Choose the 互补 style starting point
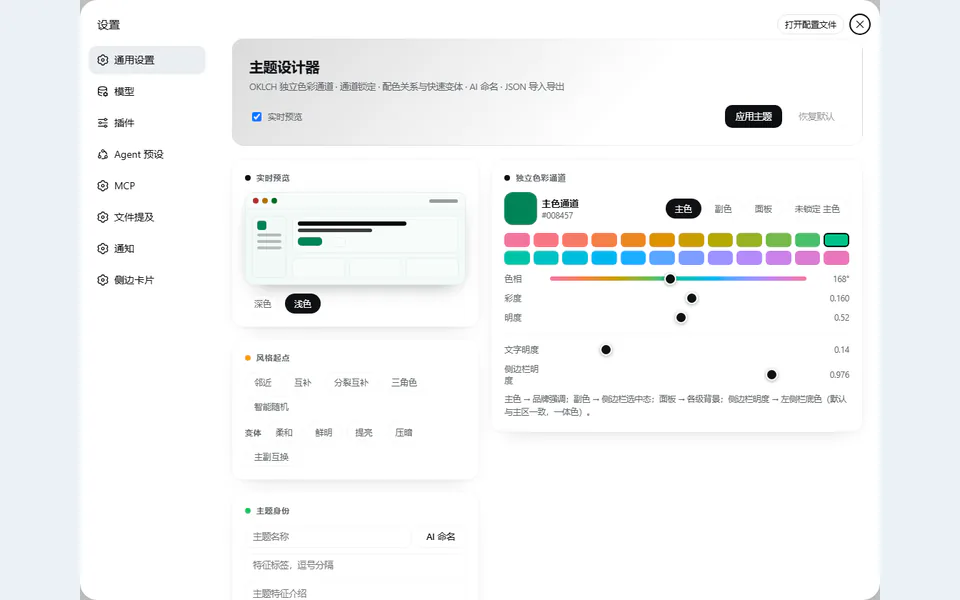This screenshot has height=600, width=960. click(x=302, y=382)
